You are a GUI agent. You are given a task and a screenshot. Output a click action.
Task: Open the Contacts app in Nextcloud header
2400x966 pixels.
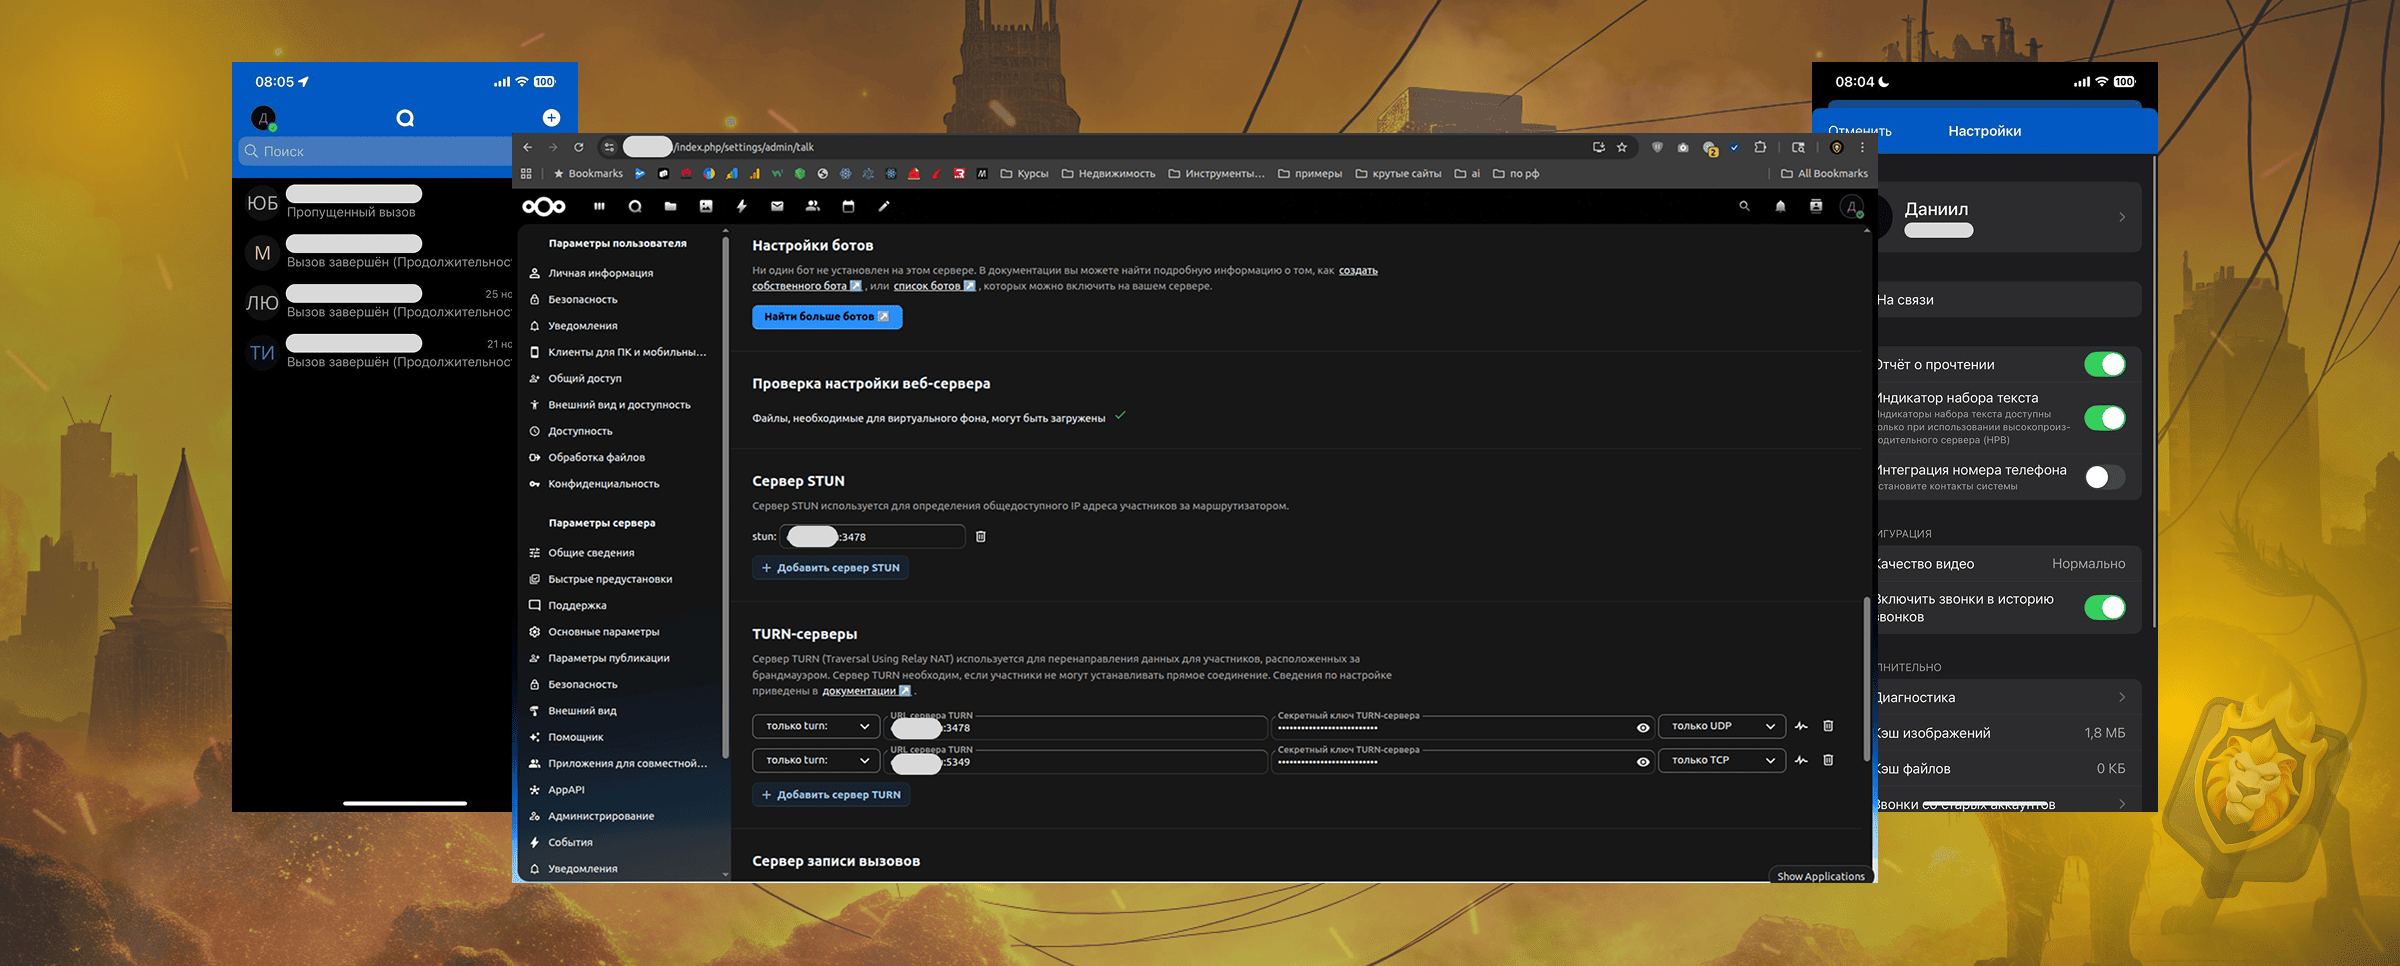[x=813, y=207]
